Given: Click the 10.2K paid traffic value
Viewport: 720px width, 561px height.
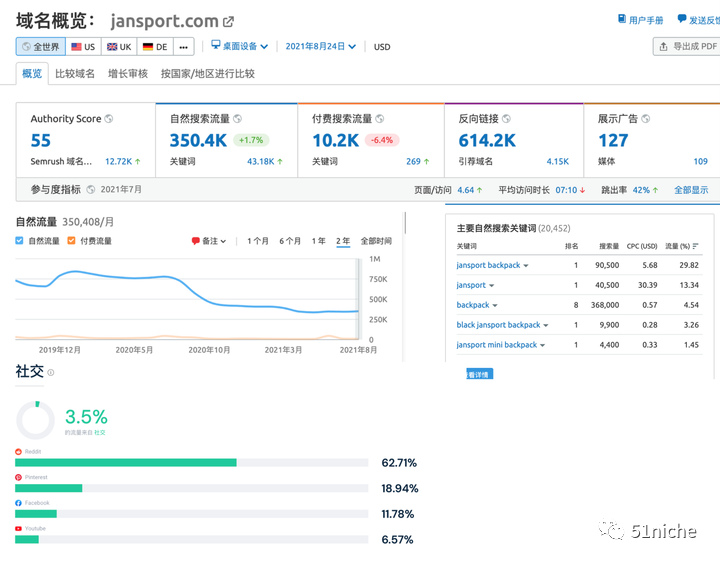Looking at the screenshot, I should 336,140.
